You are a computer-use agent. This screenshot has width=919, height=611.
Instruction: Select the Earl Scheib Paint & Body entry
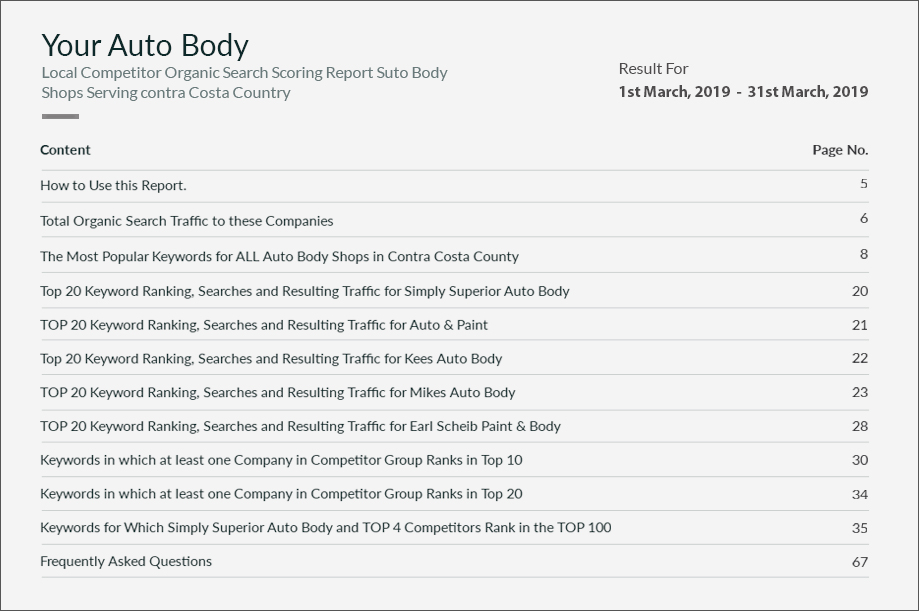[300, 426]
